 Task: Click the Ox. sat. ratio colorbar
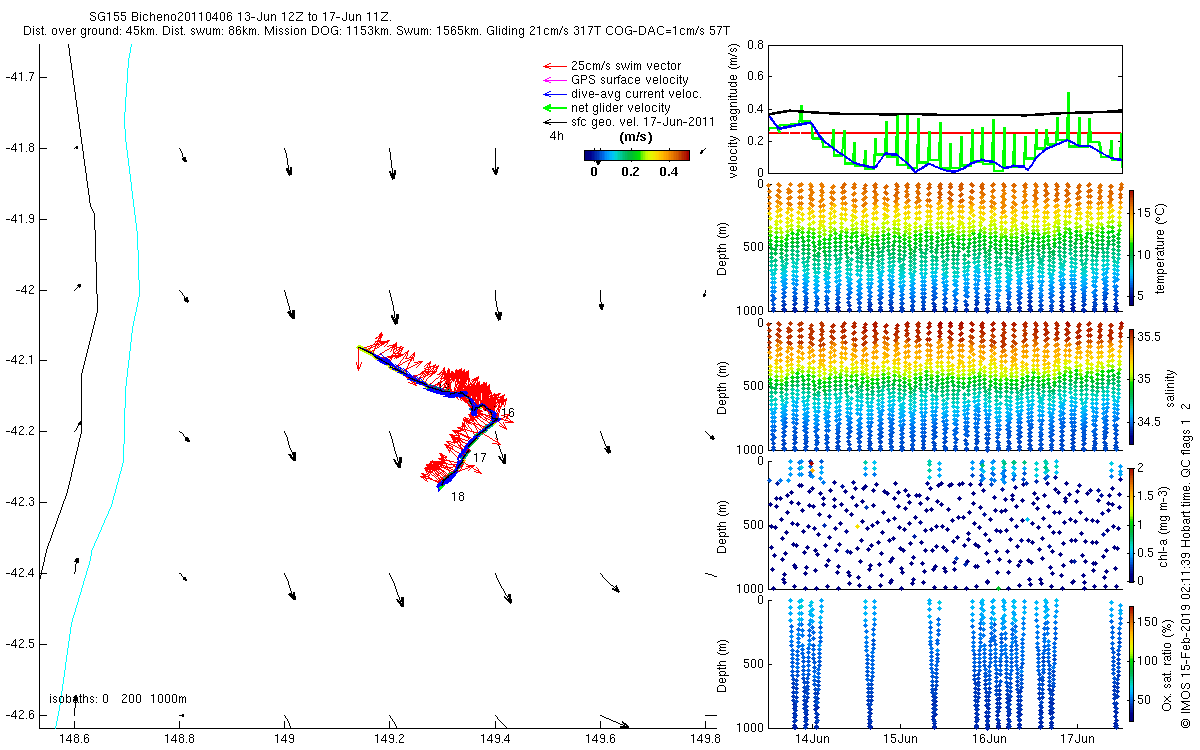click(1131, 663)
